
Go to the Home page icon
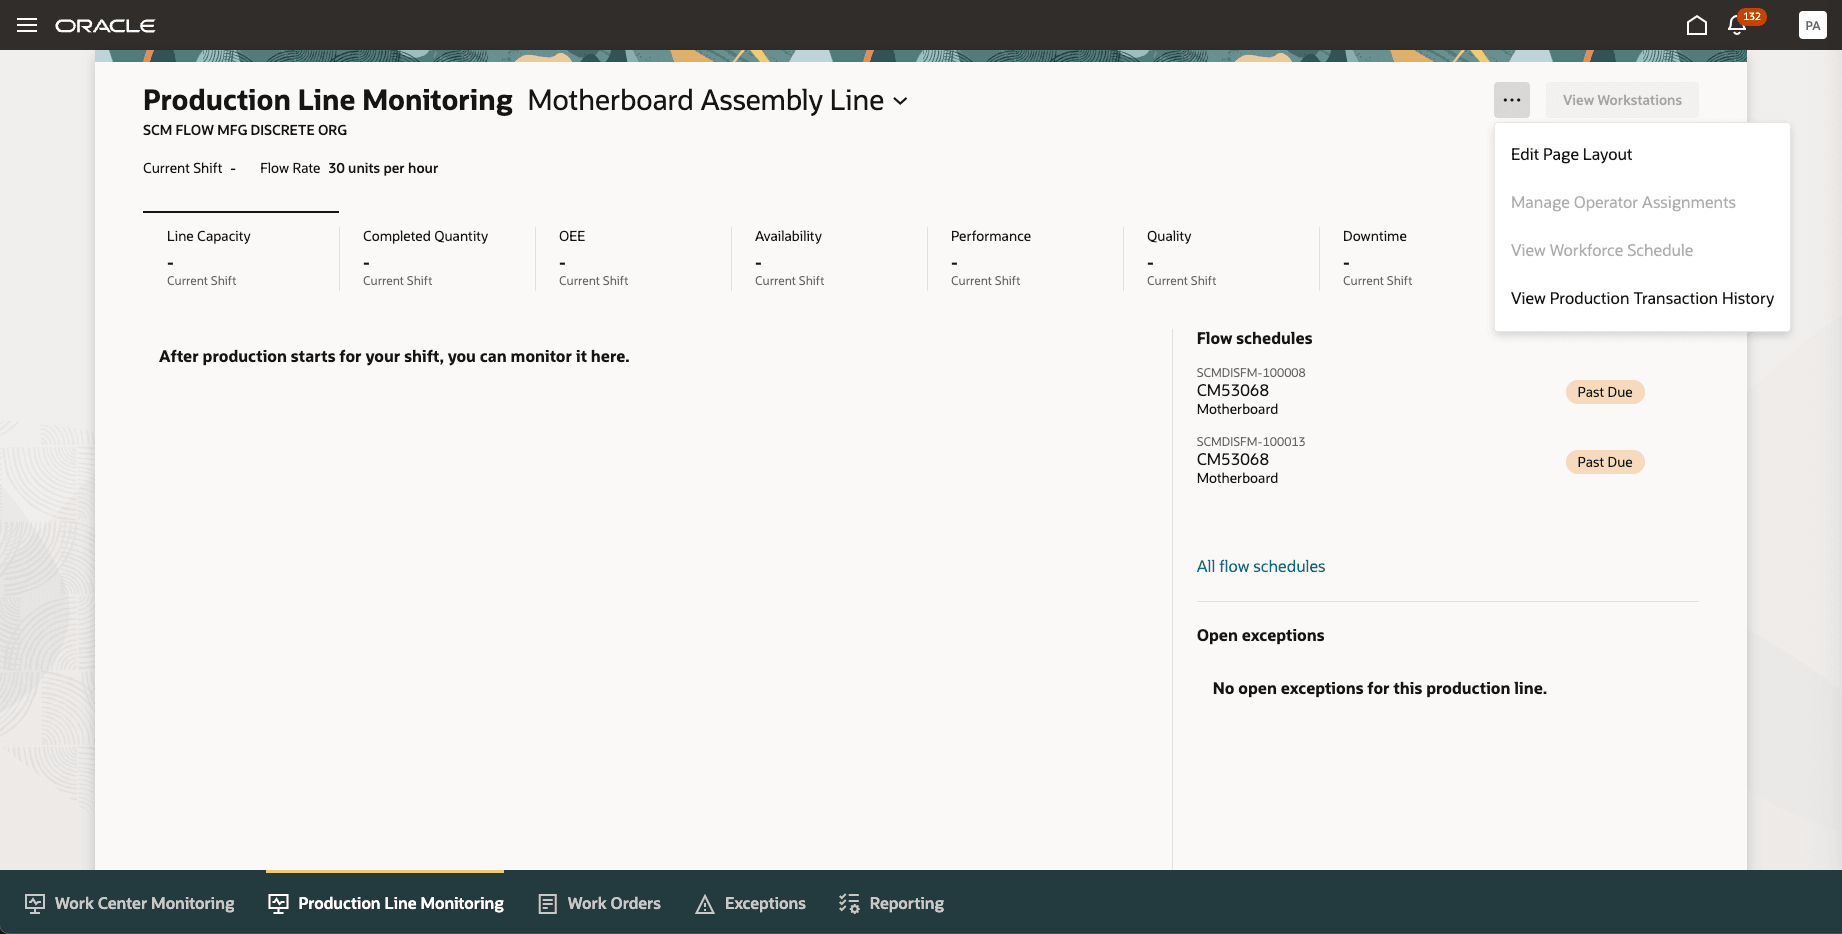1697,25
